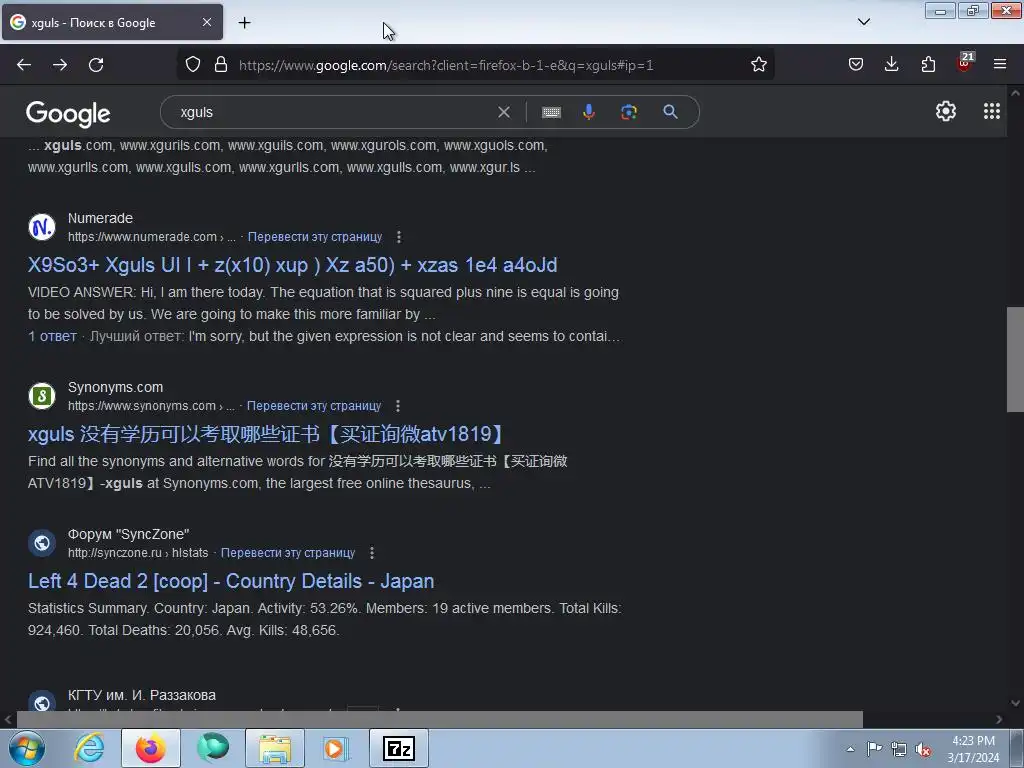Select the xguls - Поиск в Google tab

pyautogui.click(x=112, y=22)
